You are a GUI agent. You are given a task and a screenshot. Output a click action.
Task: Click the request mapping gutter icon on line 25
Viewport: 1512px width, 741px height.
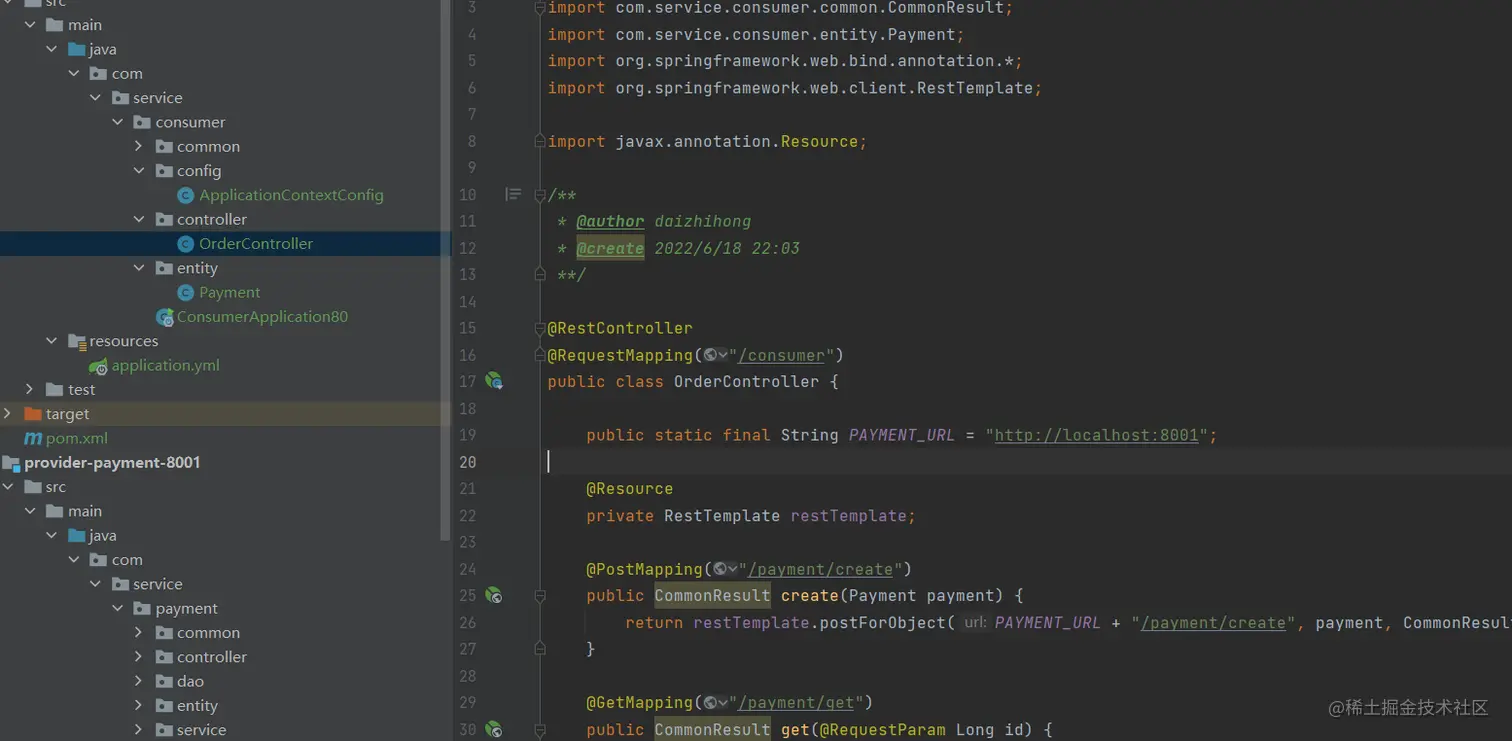tap(494, 595)
